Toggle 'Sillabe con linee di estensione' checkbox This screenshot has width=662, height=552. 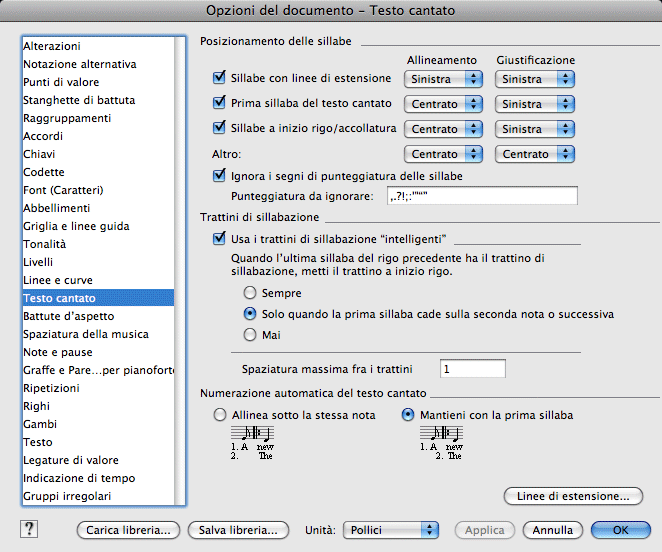pyautogui.click(x=221, y=78)
